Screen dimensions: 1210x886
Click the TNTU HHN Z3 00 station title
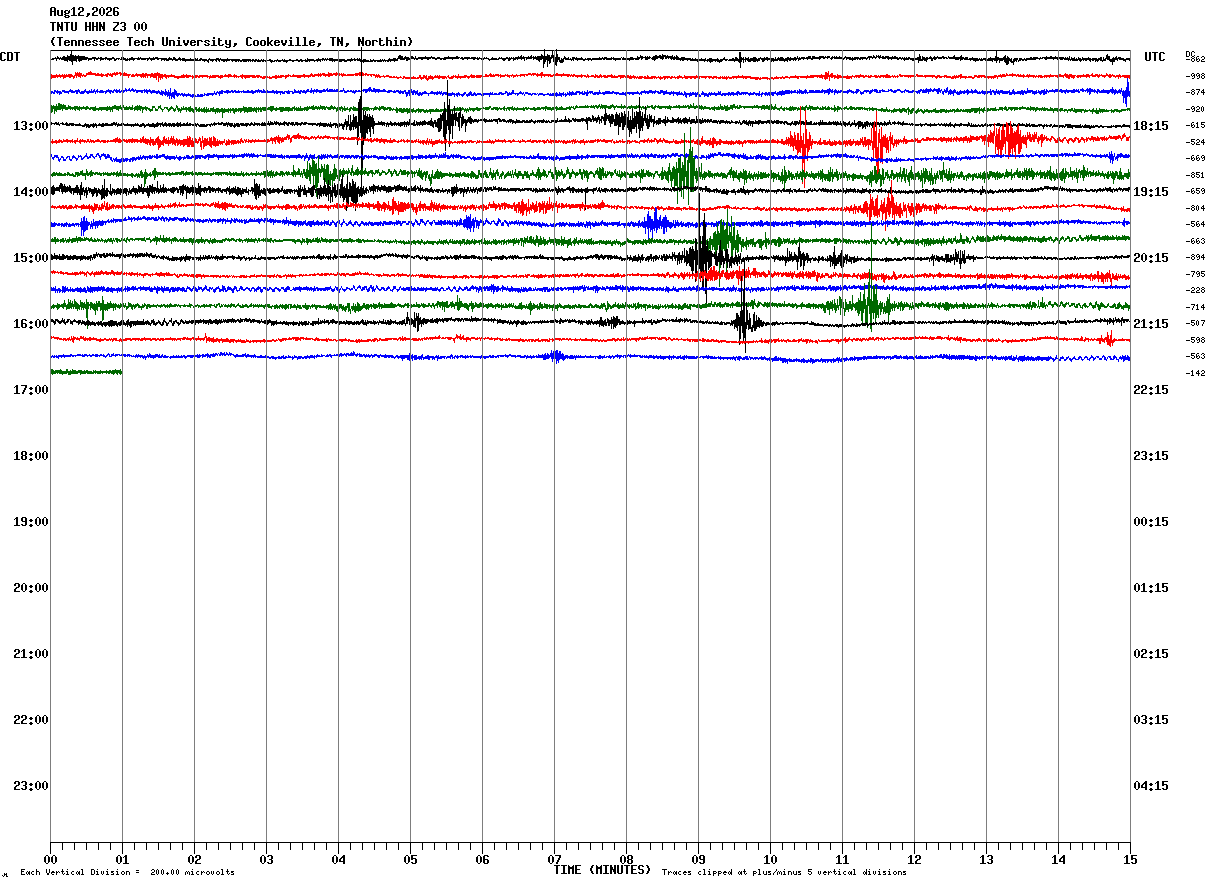coord(98,27)
